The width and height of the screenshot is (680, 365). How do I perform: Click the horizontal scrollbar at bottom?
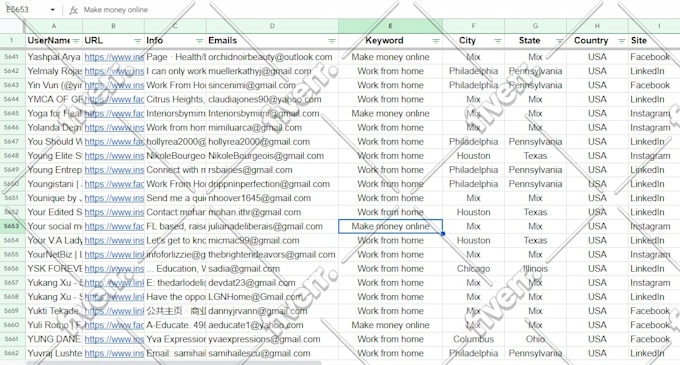tap(173, 363)
